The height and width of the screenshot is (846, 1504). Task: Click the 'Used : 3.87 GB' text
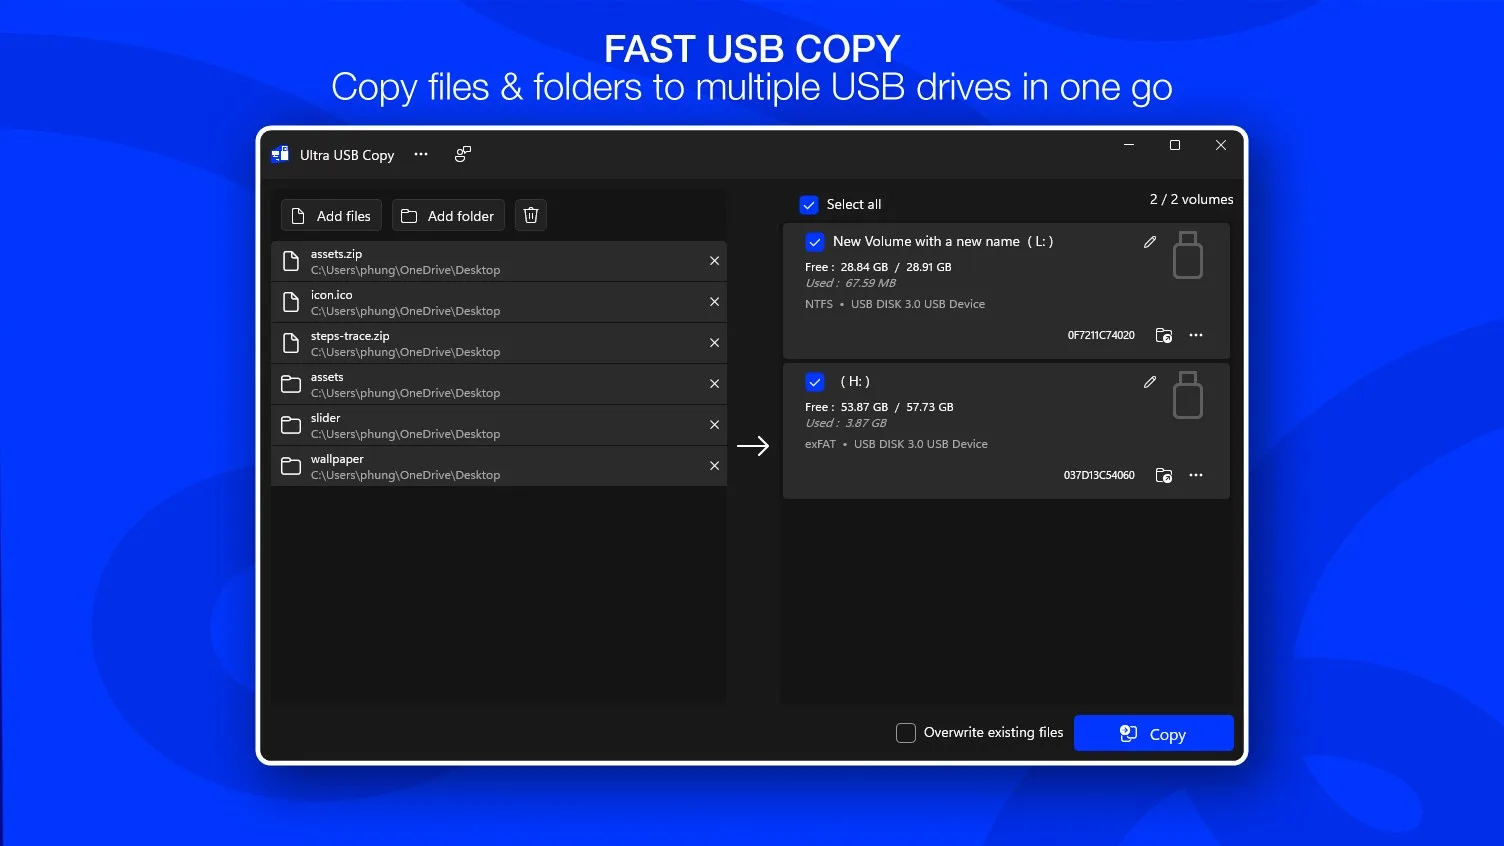click(846, 423)
